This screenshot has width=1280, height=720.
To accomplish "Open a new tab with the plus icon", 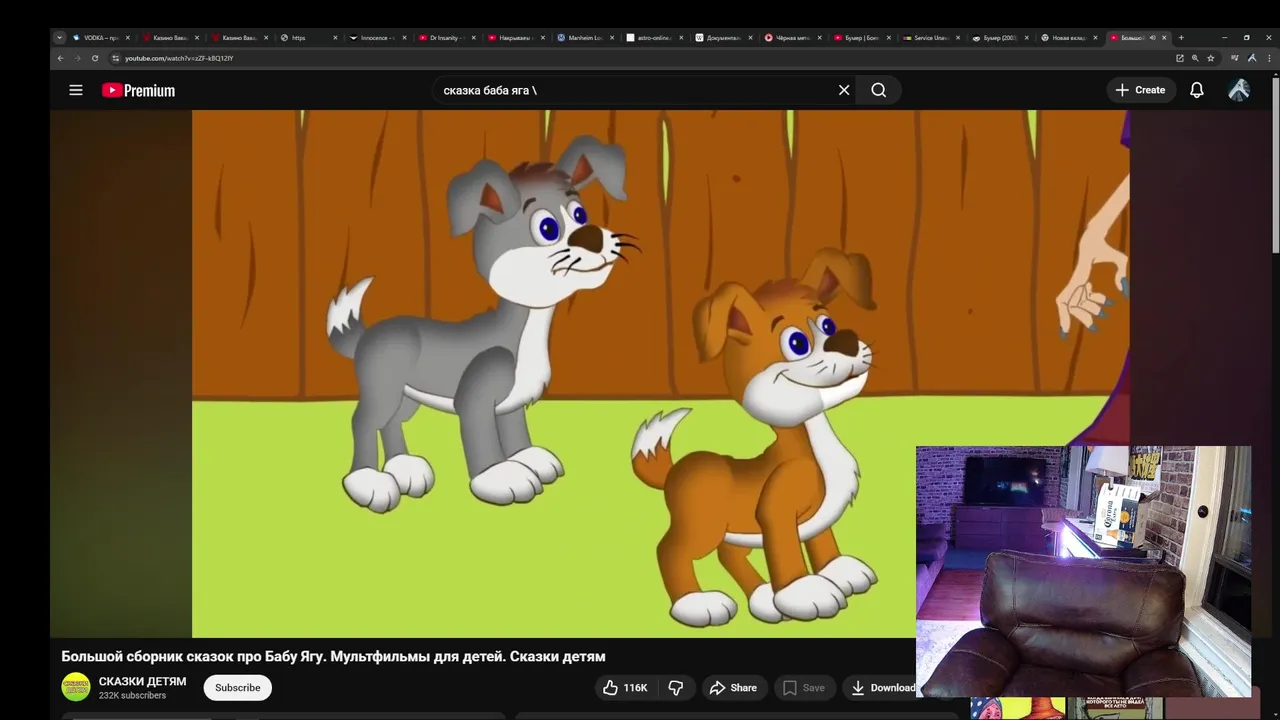I will 1181,38.
